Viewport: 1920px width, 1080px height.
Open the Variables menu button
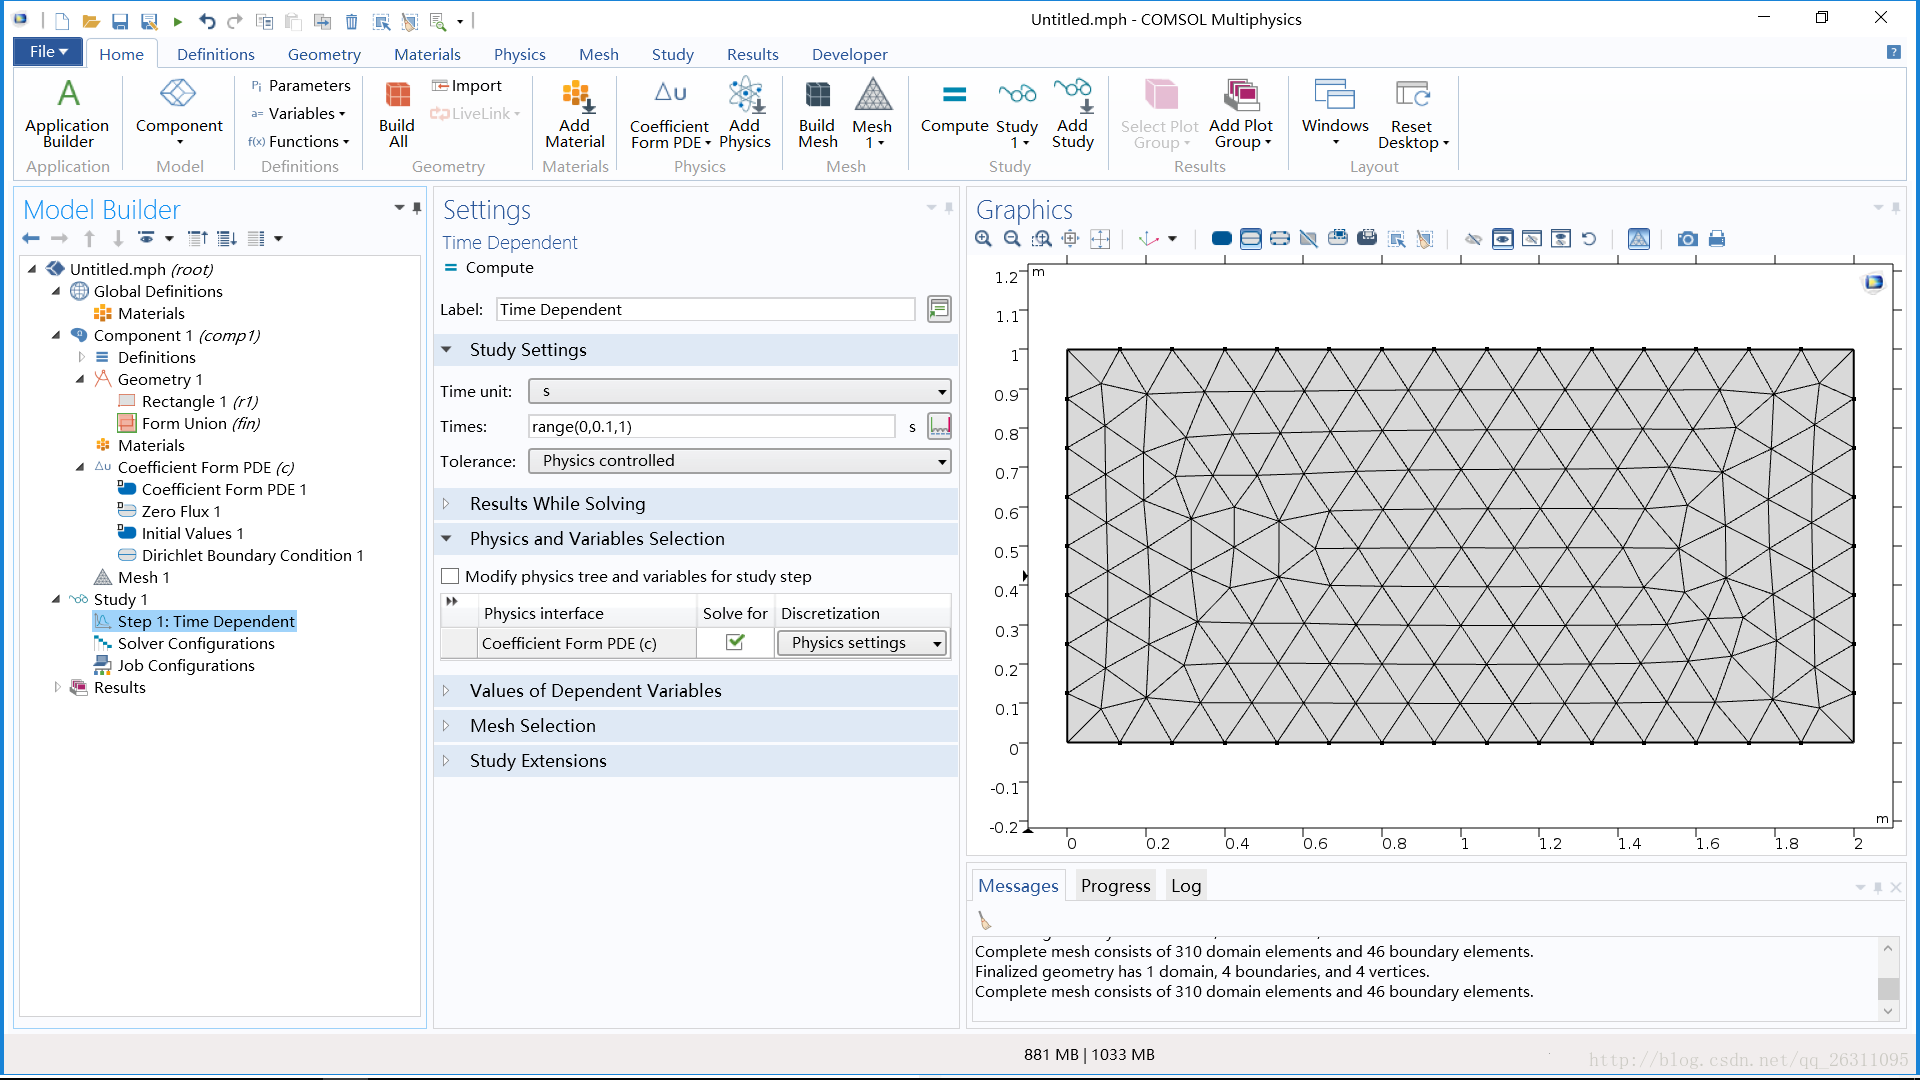299,114
